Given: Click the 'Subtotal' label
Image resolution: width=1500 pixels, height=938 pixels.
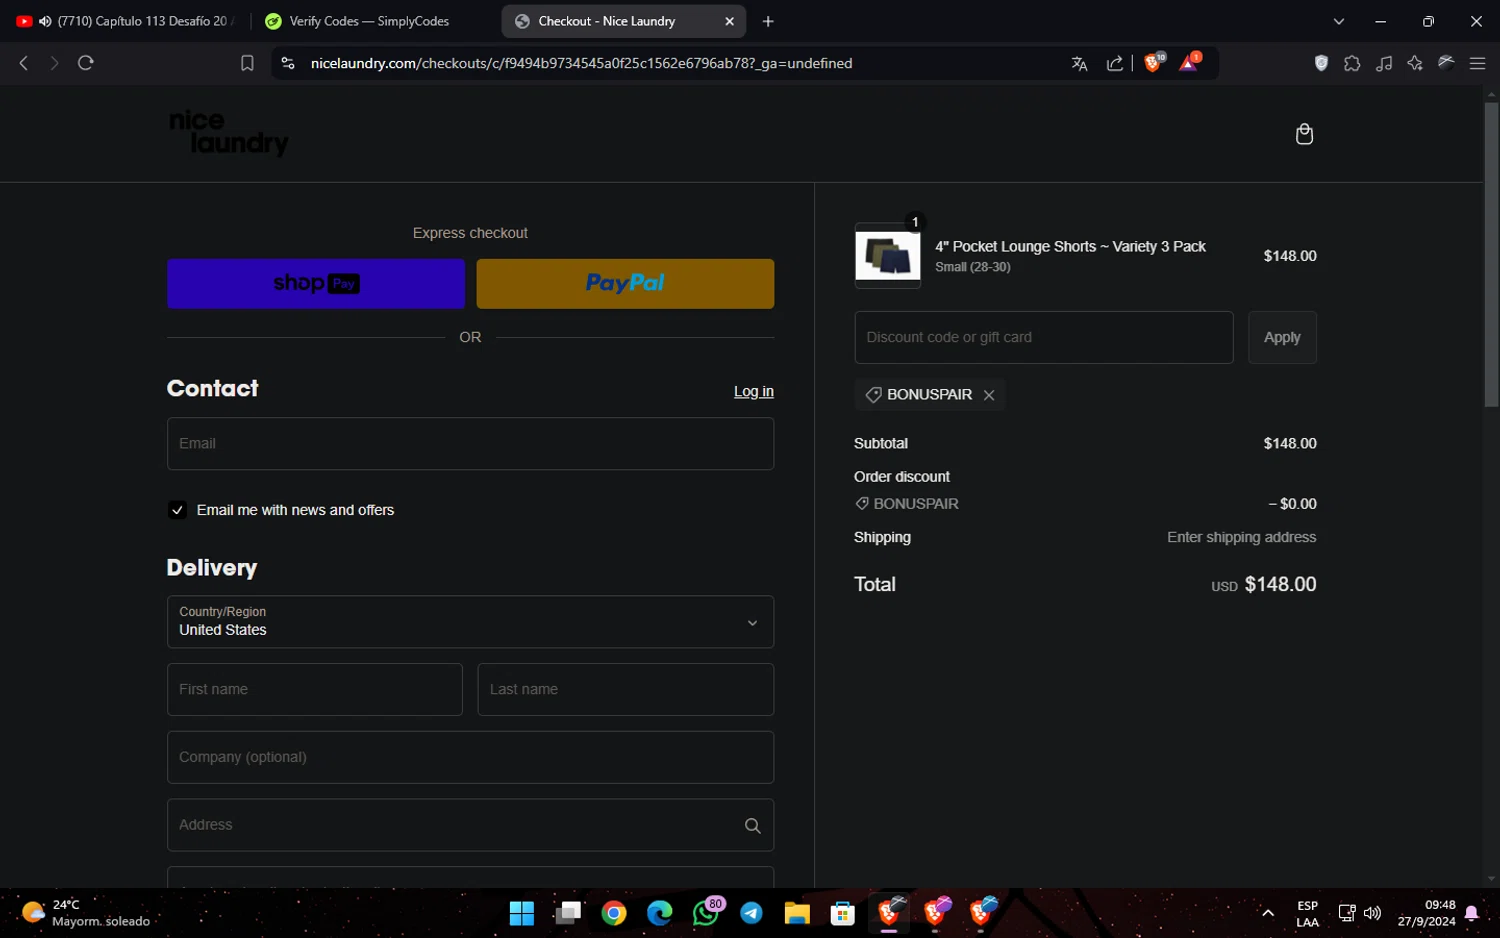Looking at the screenshot, I should 881,444.
